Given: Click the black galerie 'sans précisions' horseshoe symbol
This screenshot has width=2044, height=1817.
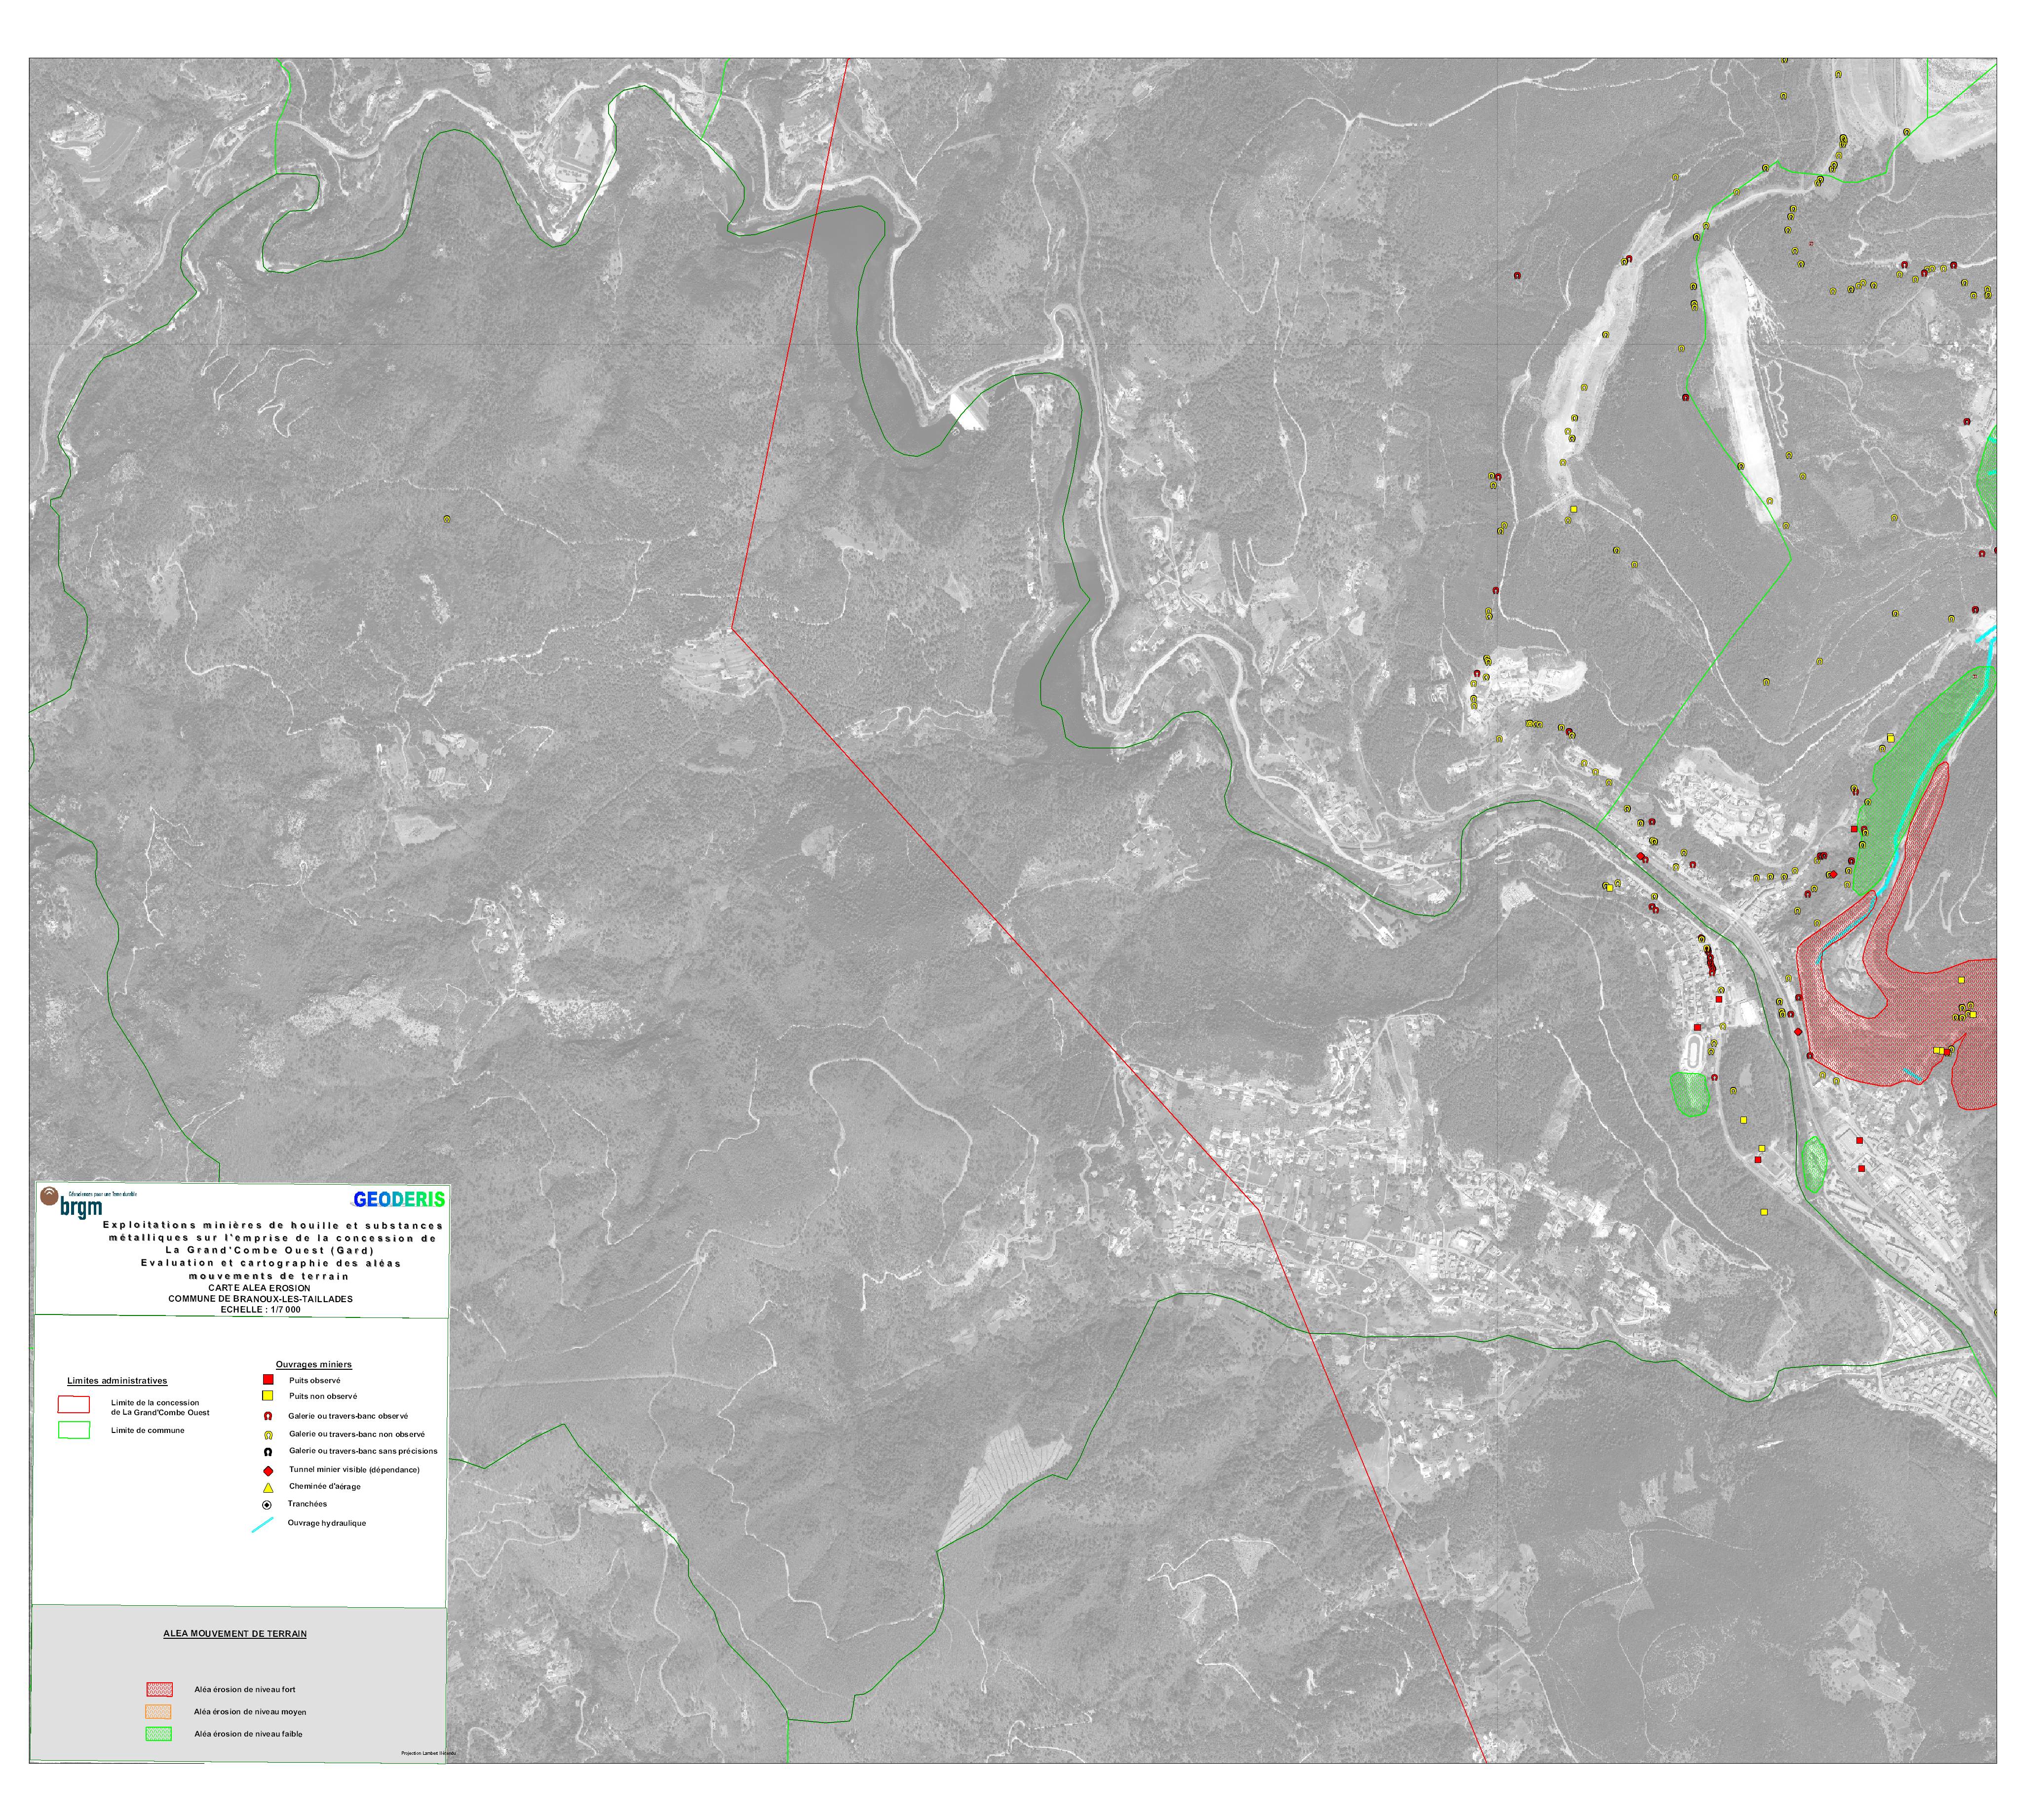Looking at the screenshot, I should click(x=268, y=1451).
